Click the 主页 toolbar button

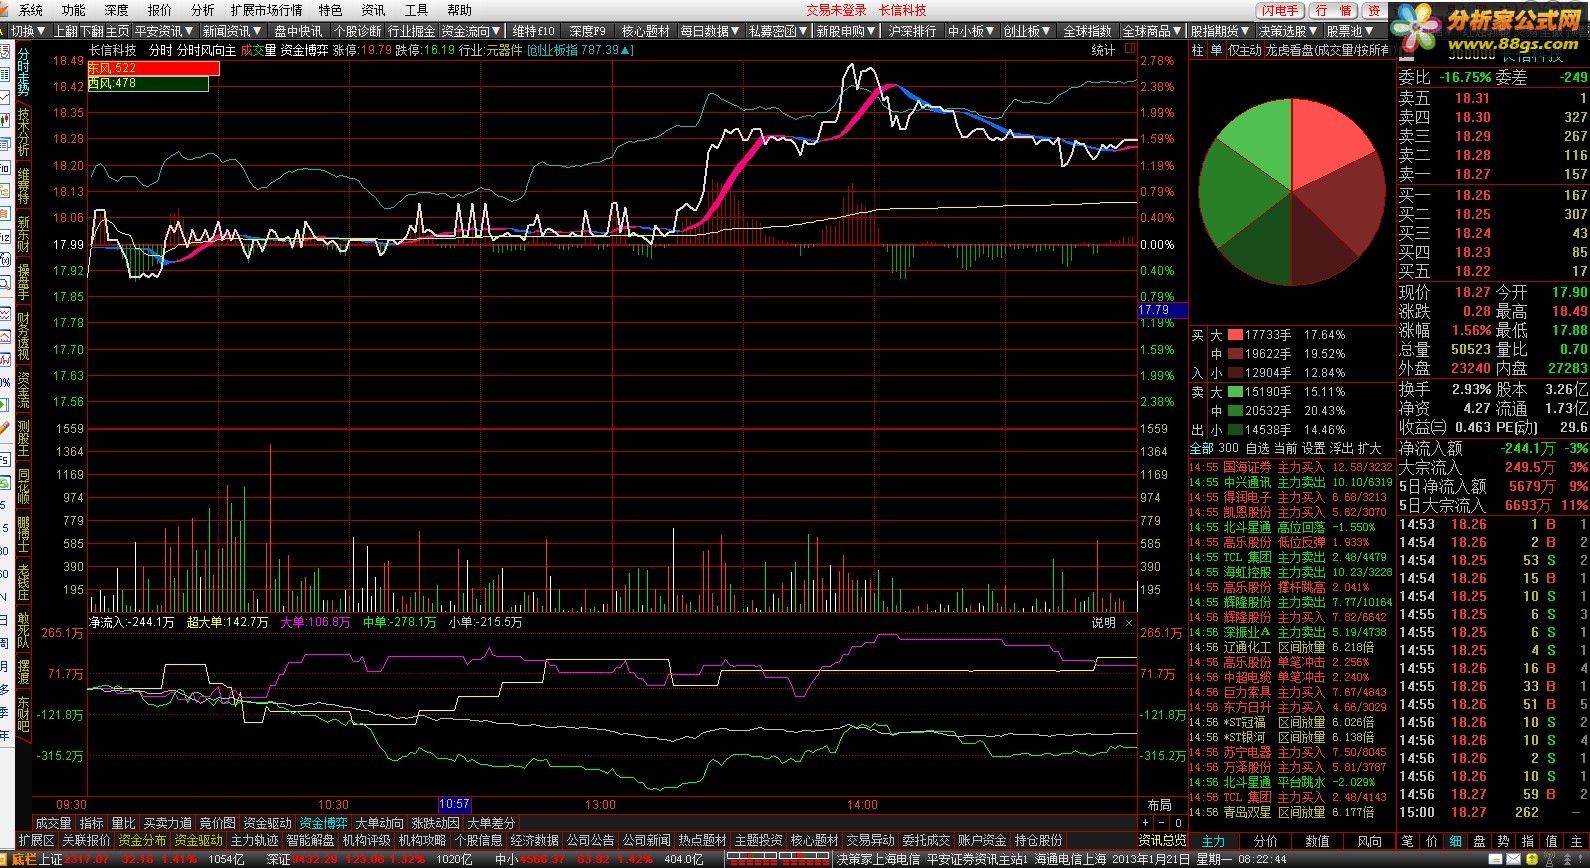(117, 31)
